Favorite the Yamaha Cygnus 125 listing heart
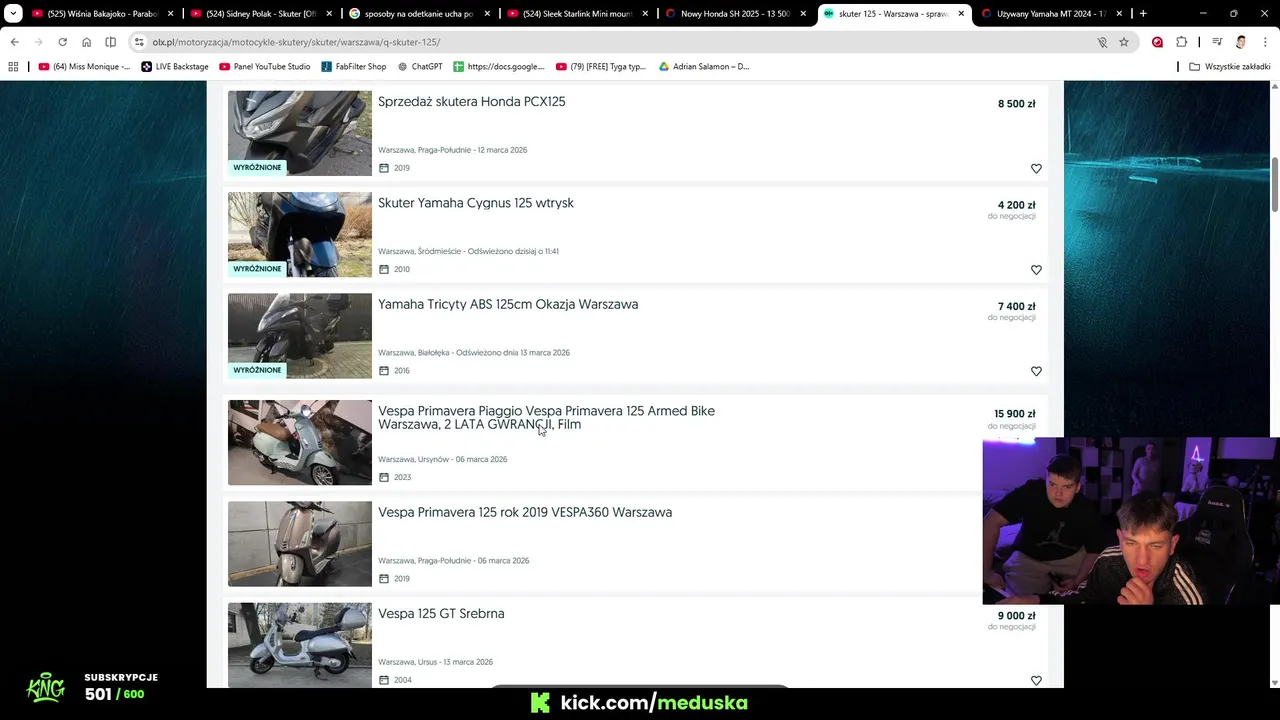This screenshot has height=720, width=1280. click(x=1036, y=270)
